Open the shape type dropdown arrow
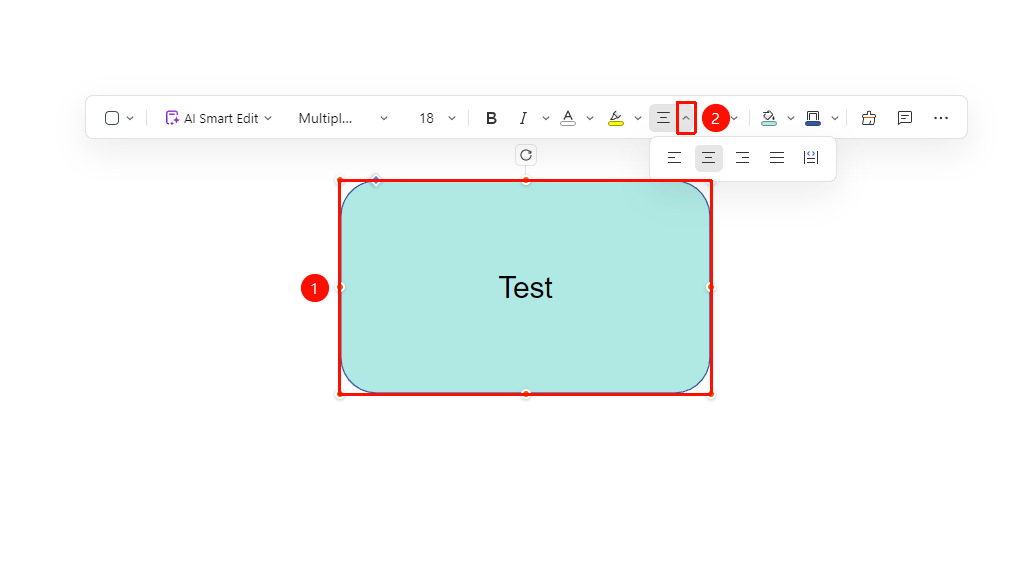Screen dimensions: 1033x561 (130, 119)
